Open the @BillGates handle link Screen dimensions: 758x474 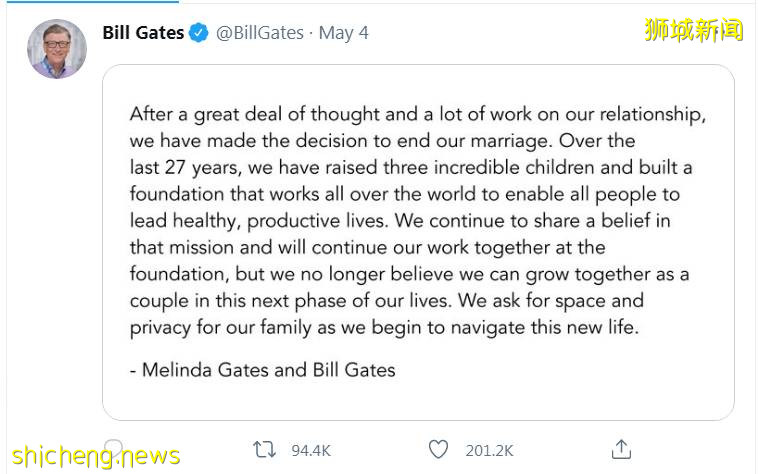(260, 33)
